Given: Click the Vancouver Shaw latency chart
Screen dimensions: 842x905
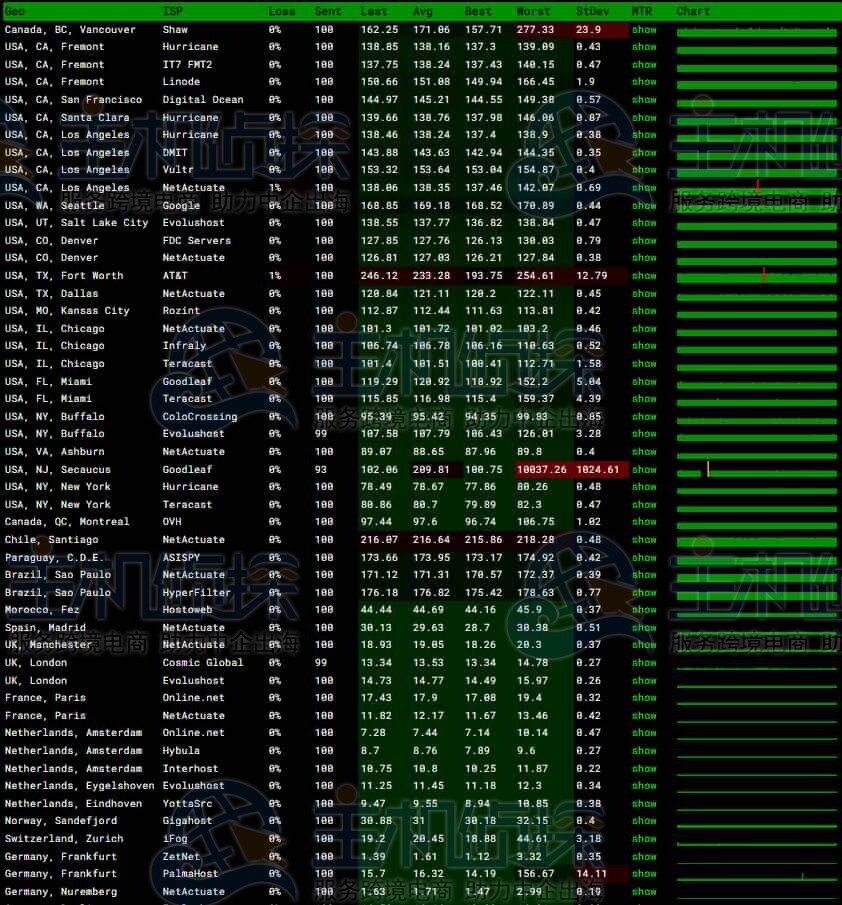Looking at the screenshot, I should pos(756,30).
